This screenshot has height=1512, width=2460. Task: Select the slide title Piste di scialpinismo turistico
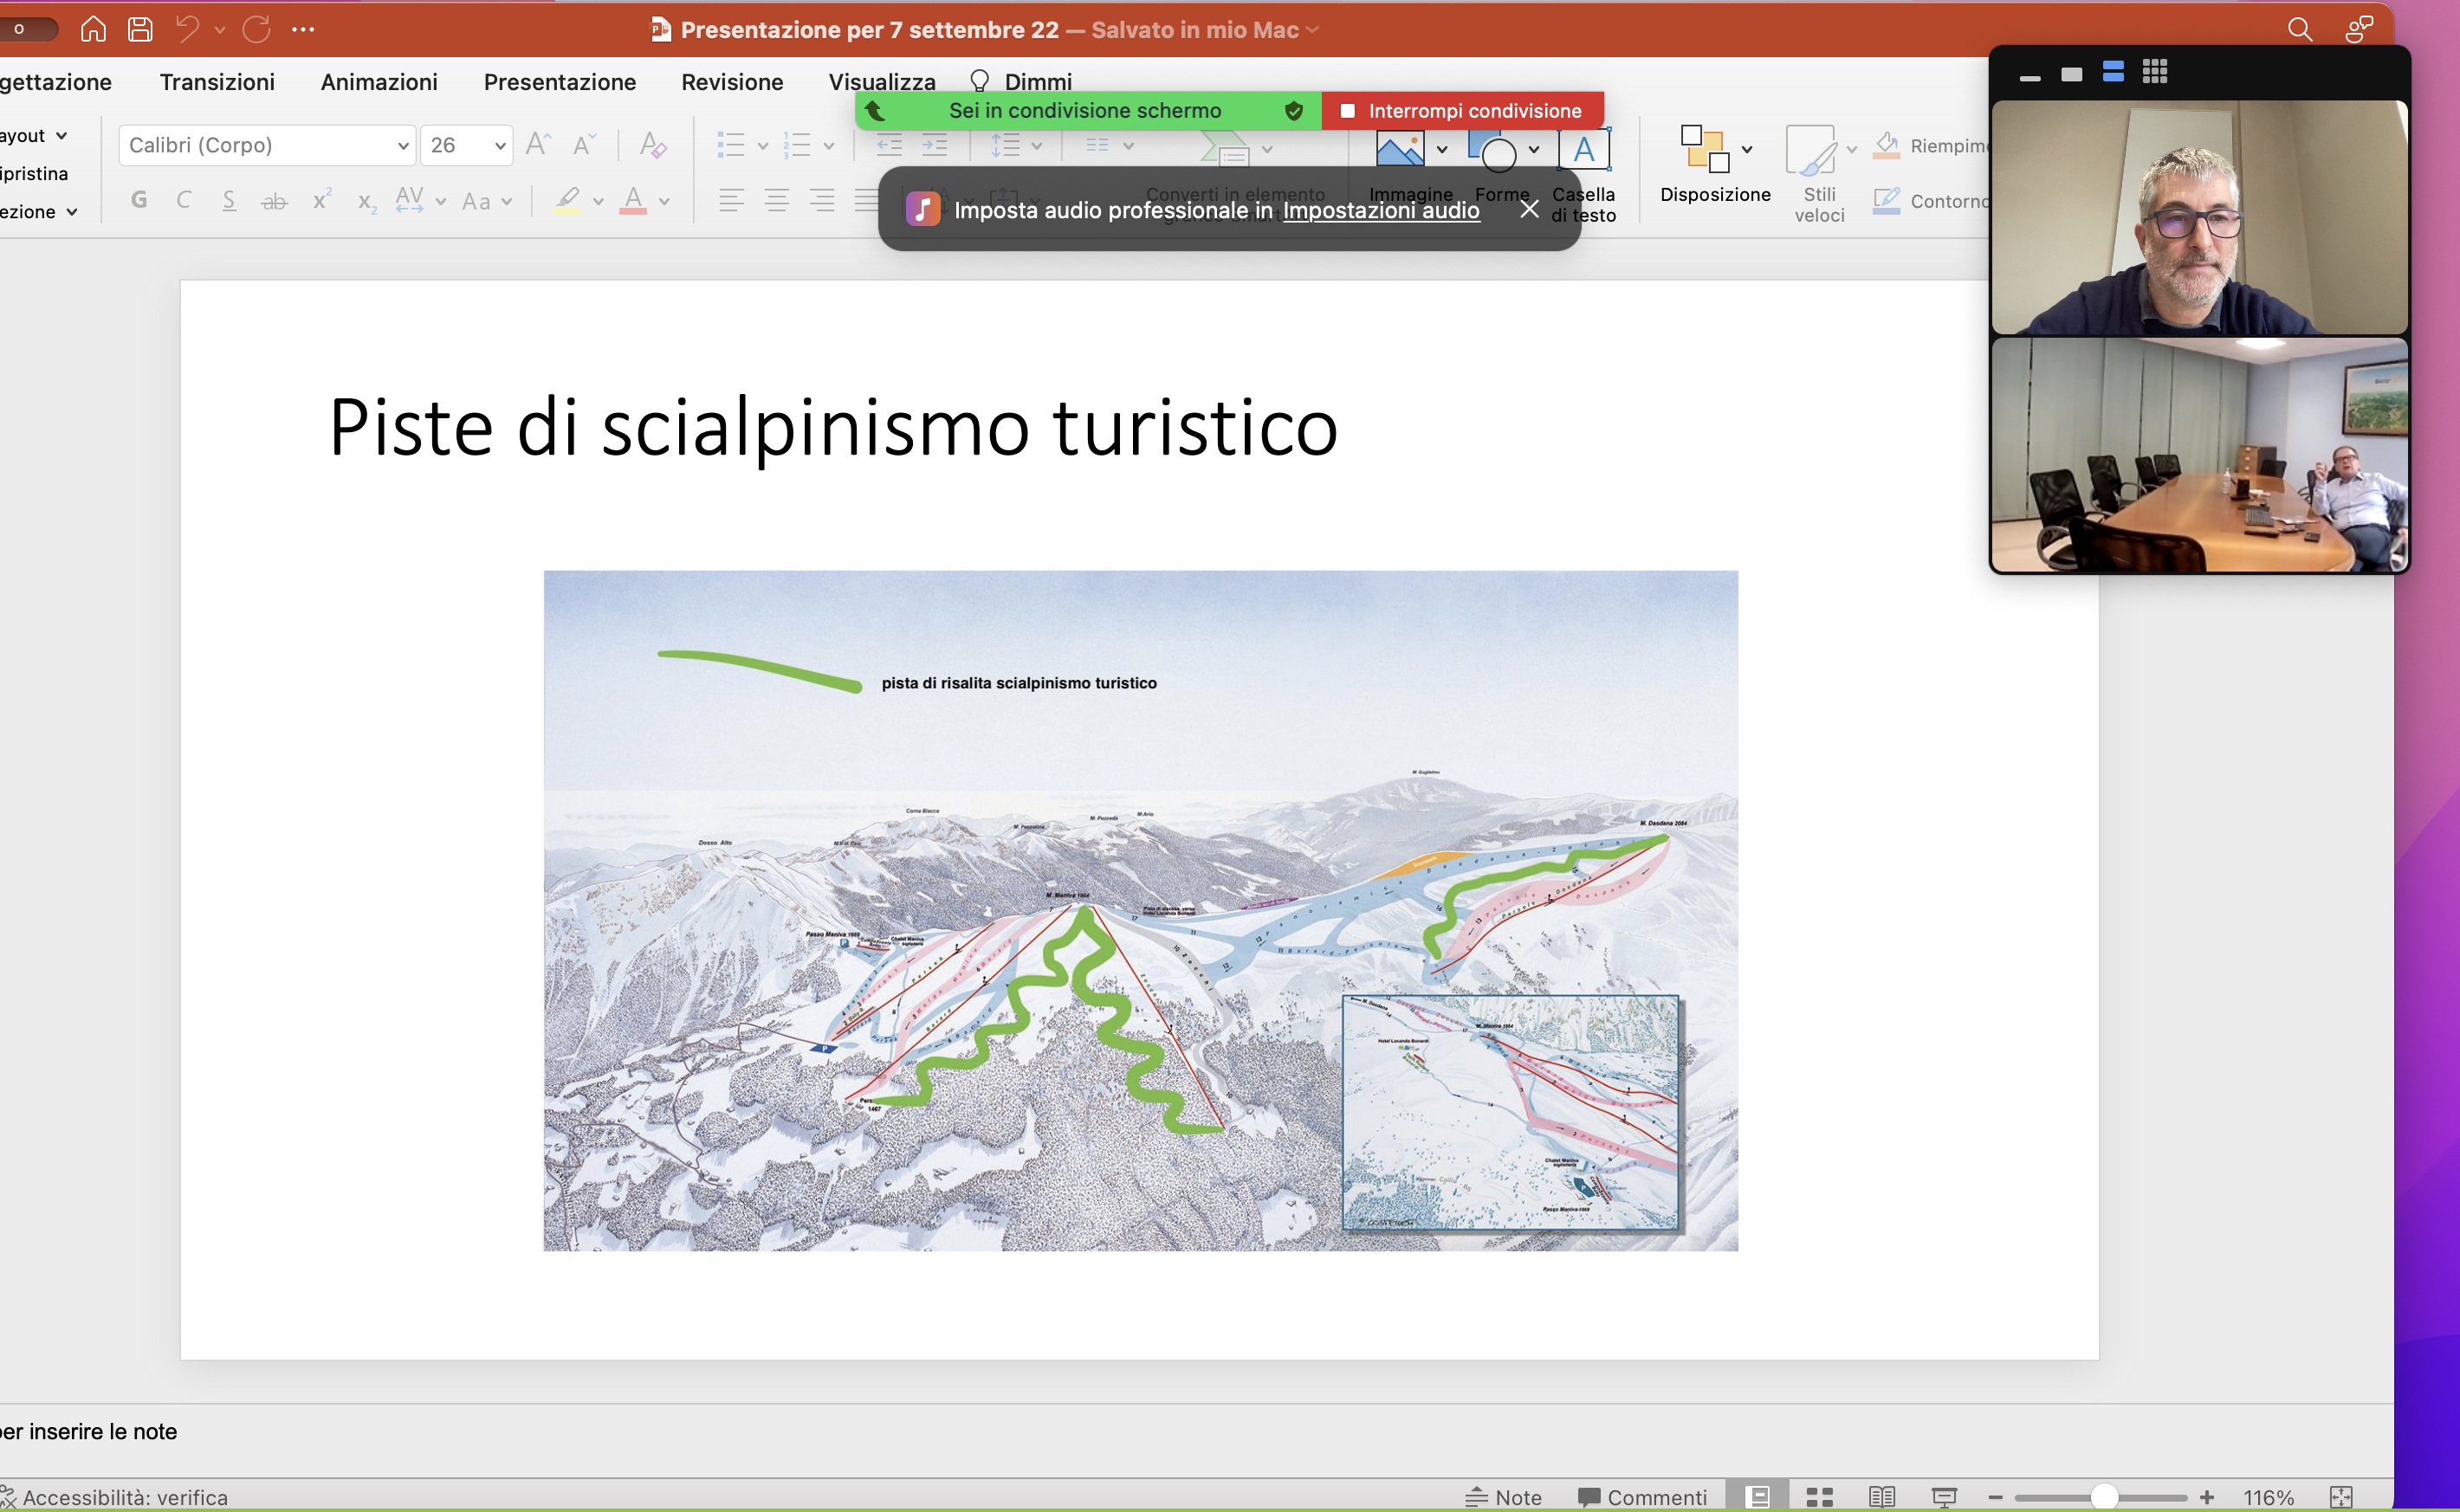833,428
